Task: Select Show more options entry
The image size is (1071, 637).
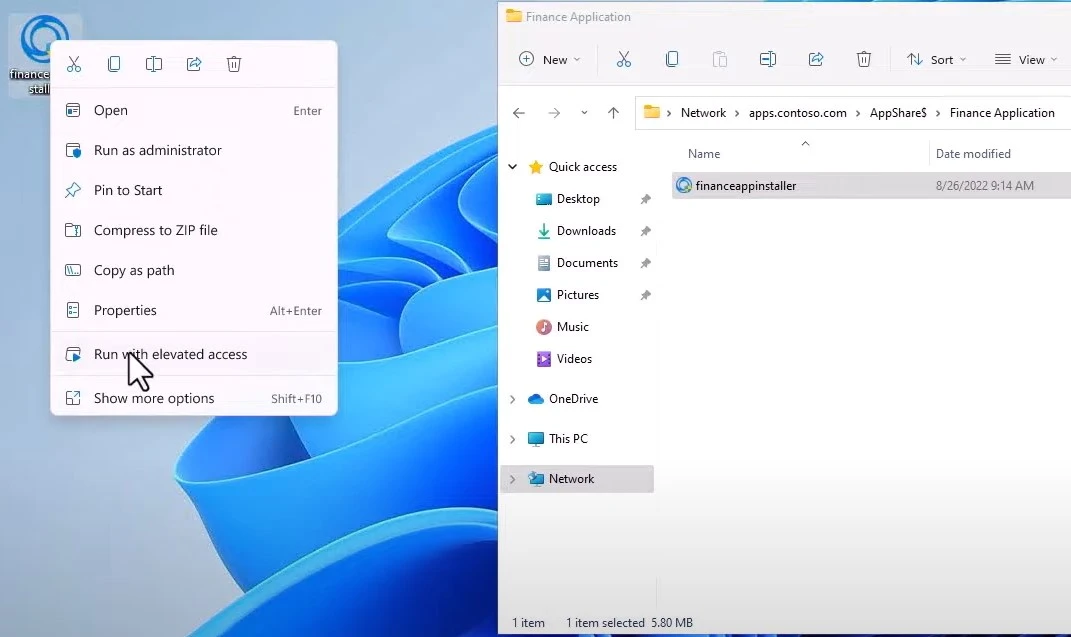Action: (154, 398)
